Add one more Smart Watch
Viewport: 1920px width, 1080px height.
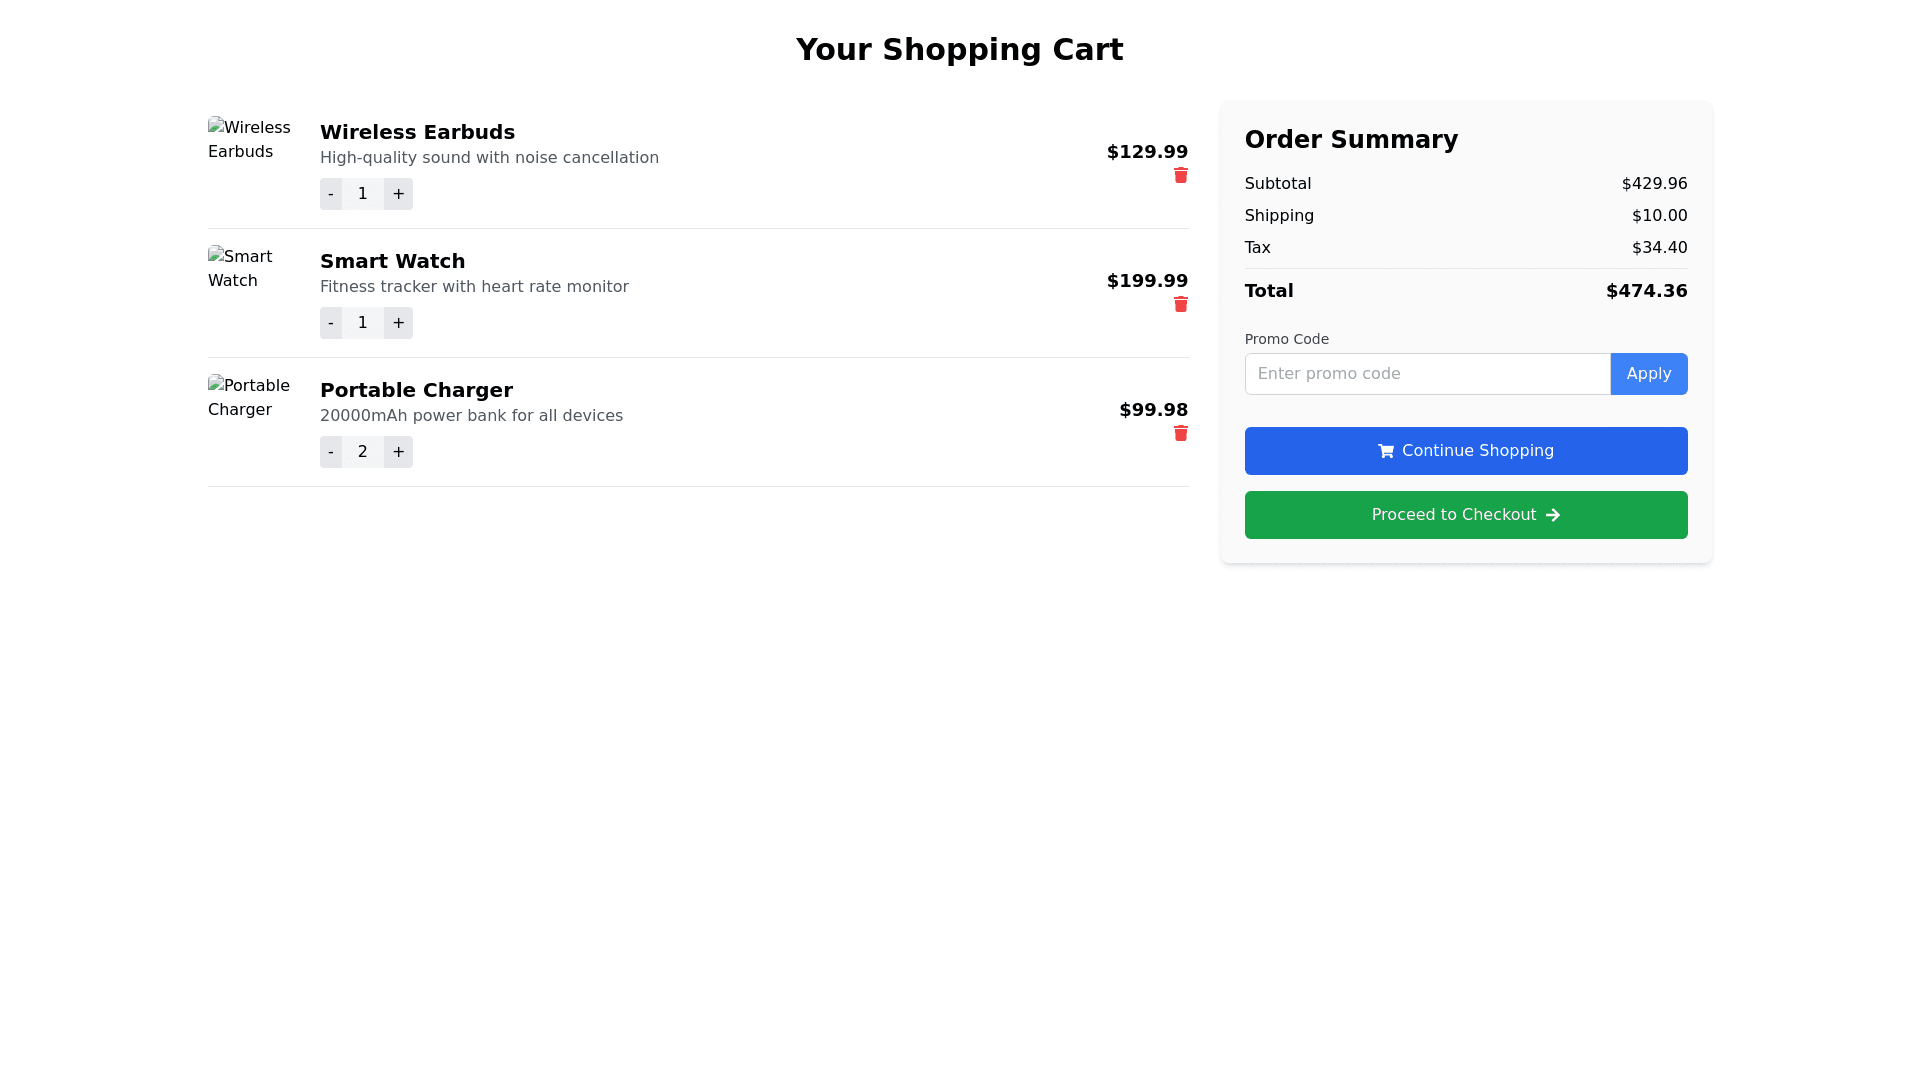click(398, 323)
